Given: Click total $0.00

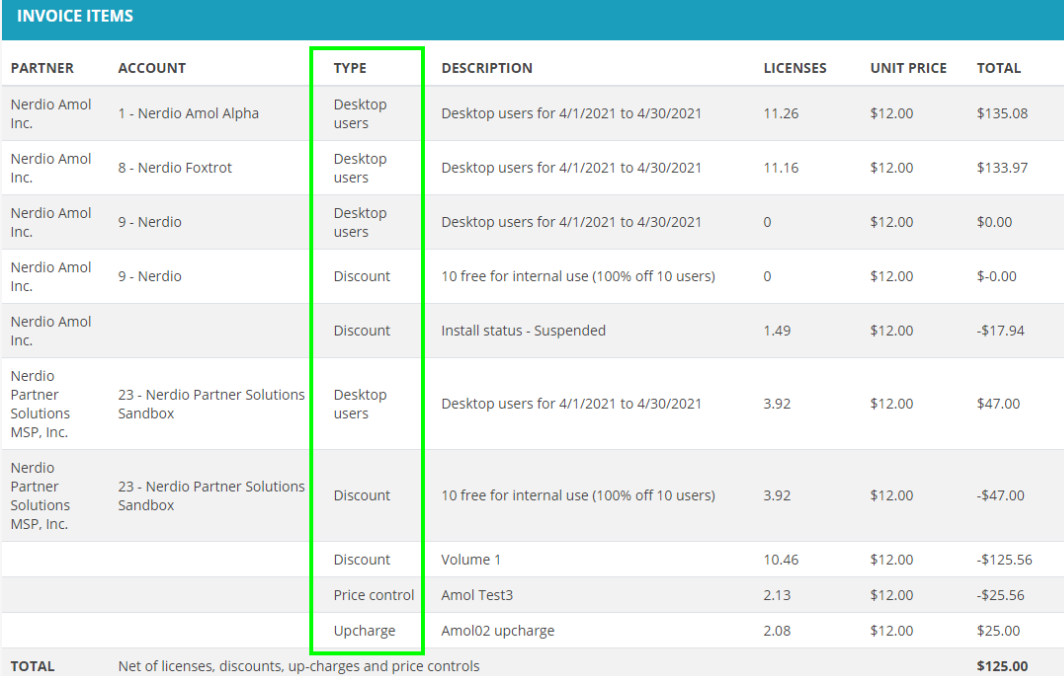Looking at the screenshot, I should pyautogui.click(x=994, y=222).
